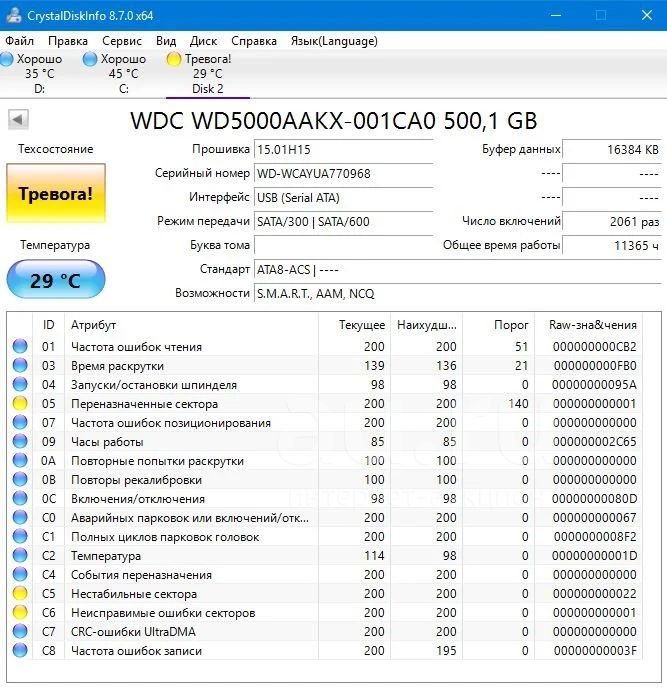Select row Нестабильные сектора
The width and height of the screenshot is (667, 688).
point(325,593)
